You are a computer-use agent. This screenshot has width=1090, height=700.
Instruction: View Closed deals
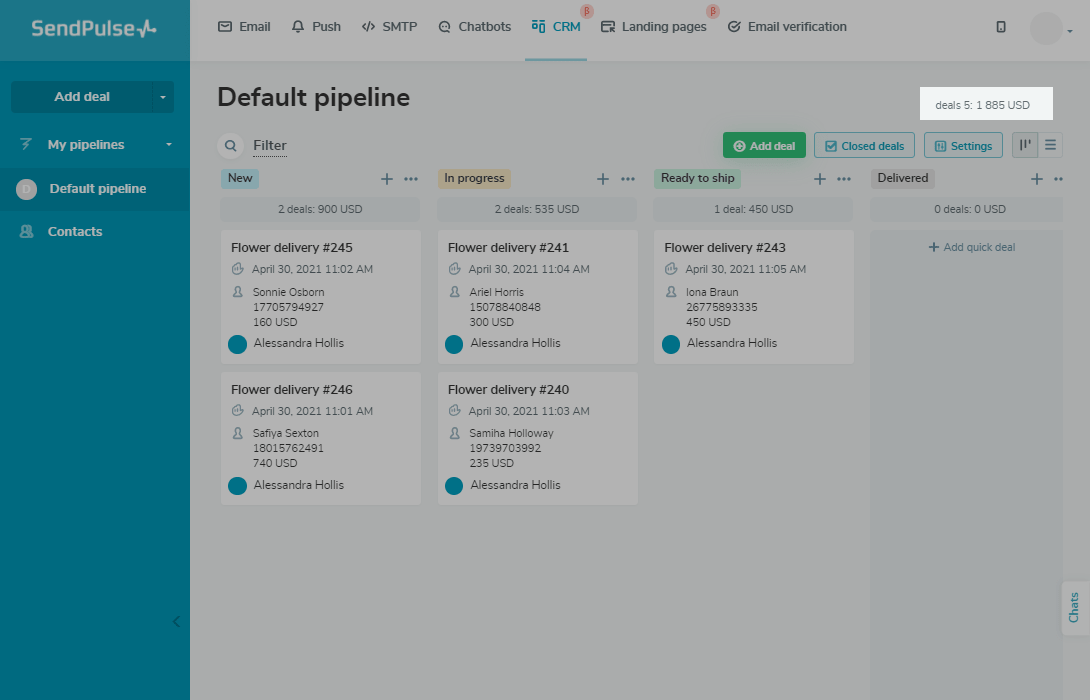click(x=864, y=146)
